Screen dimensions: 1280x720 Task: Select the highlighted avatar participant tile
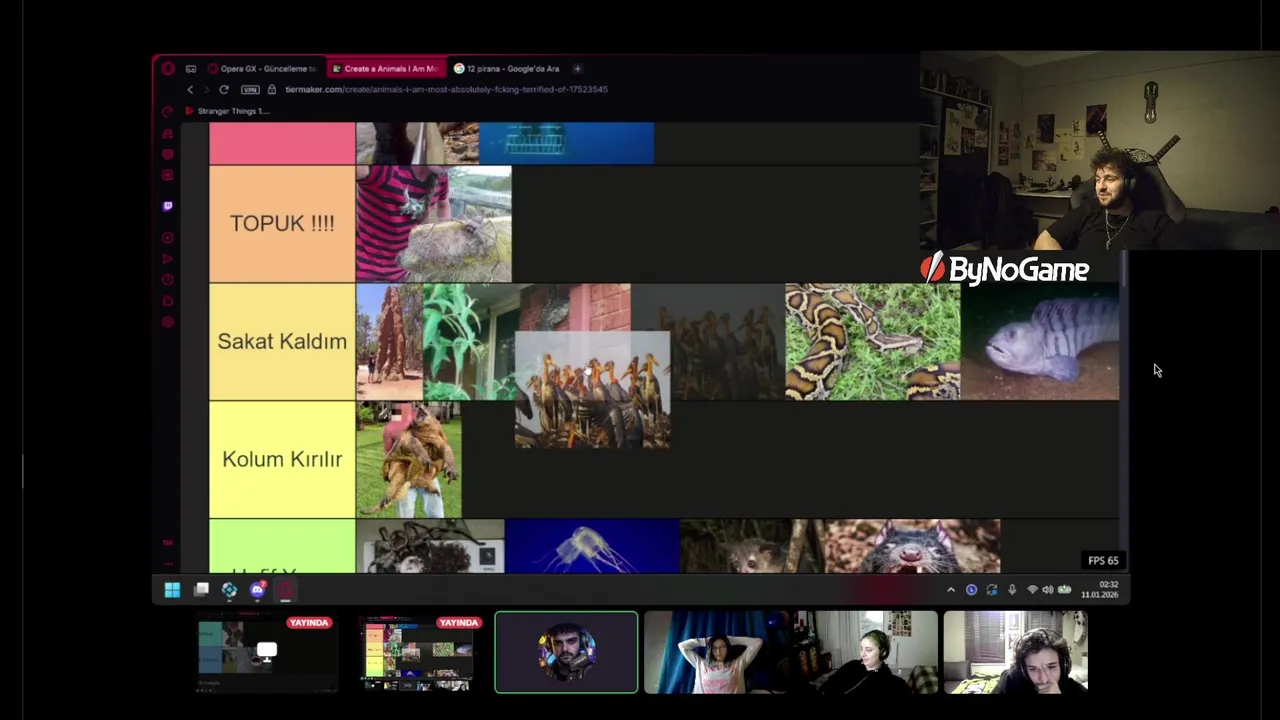(566, 653)
